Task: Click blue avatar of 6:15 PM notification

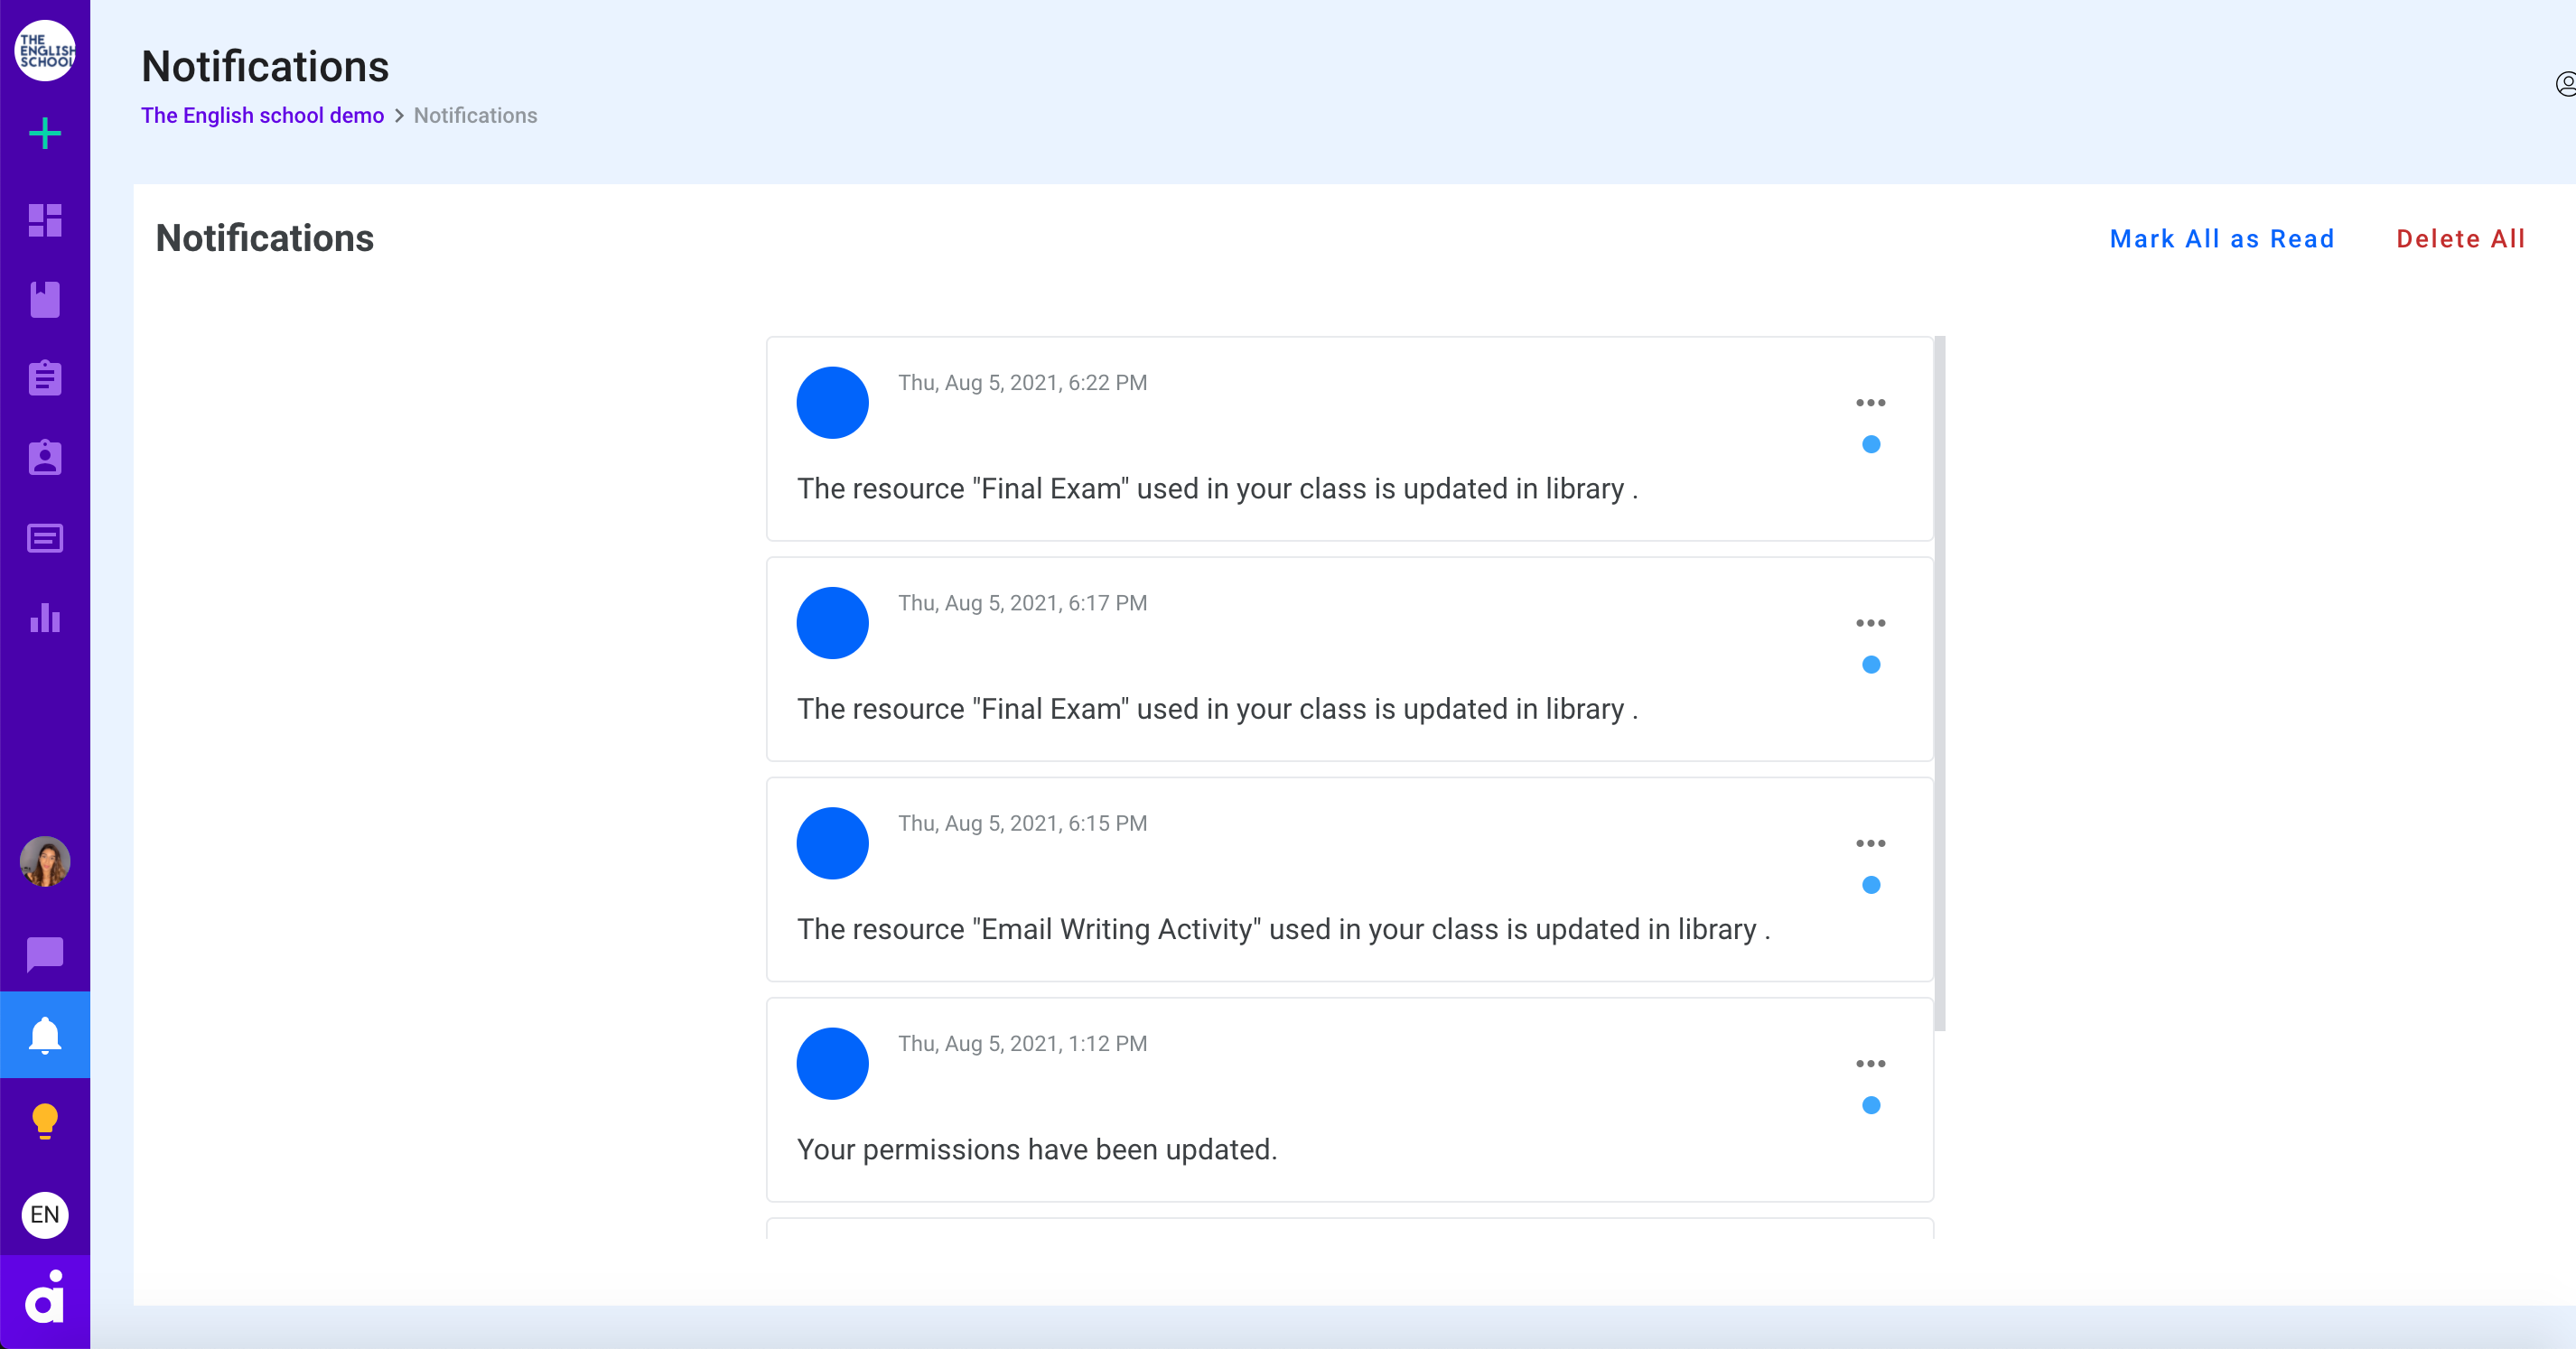Action: point(832,843)
